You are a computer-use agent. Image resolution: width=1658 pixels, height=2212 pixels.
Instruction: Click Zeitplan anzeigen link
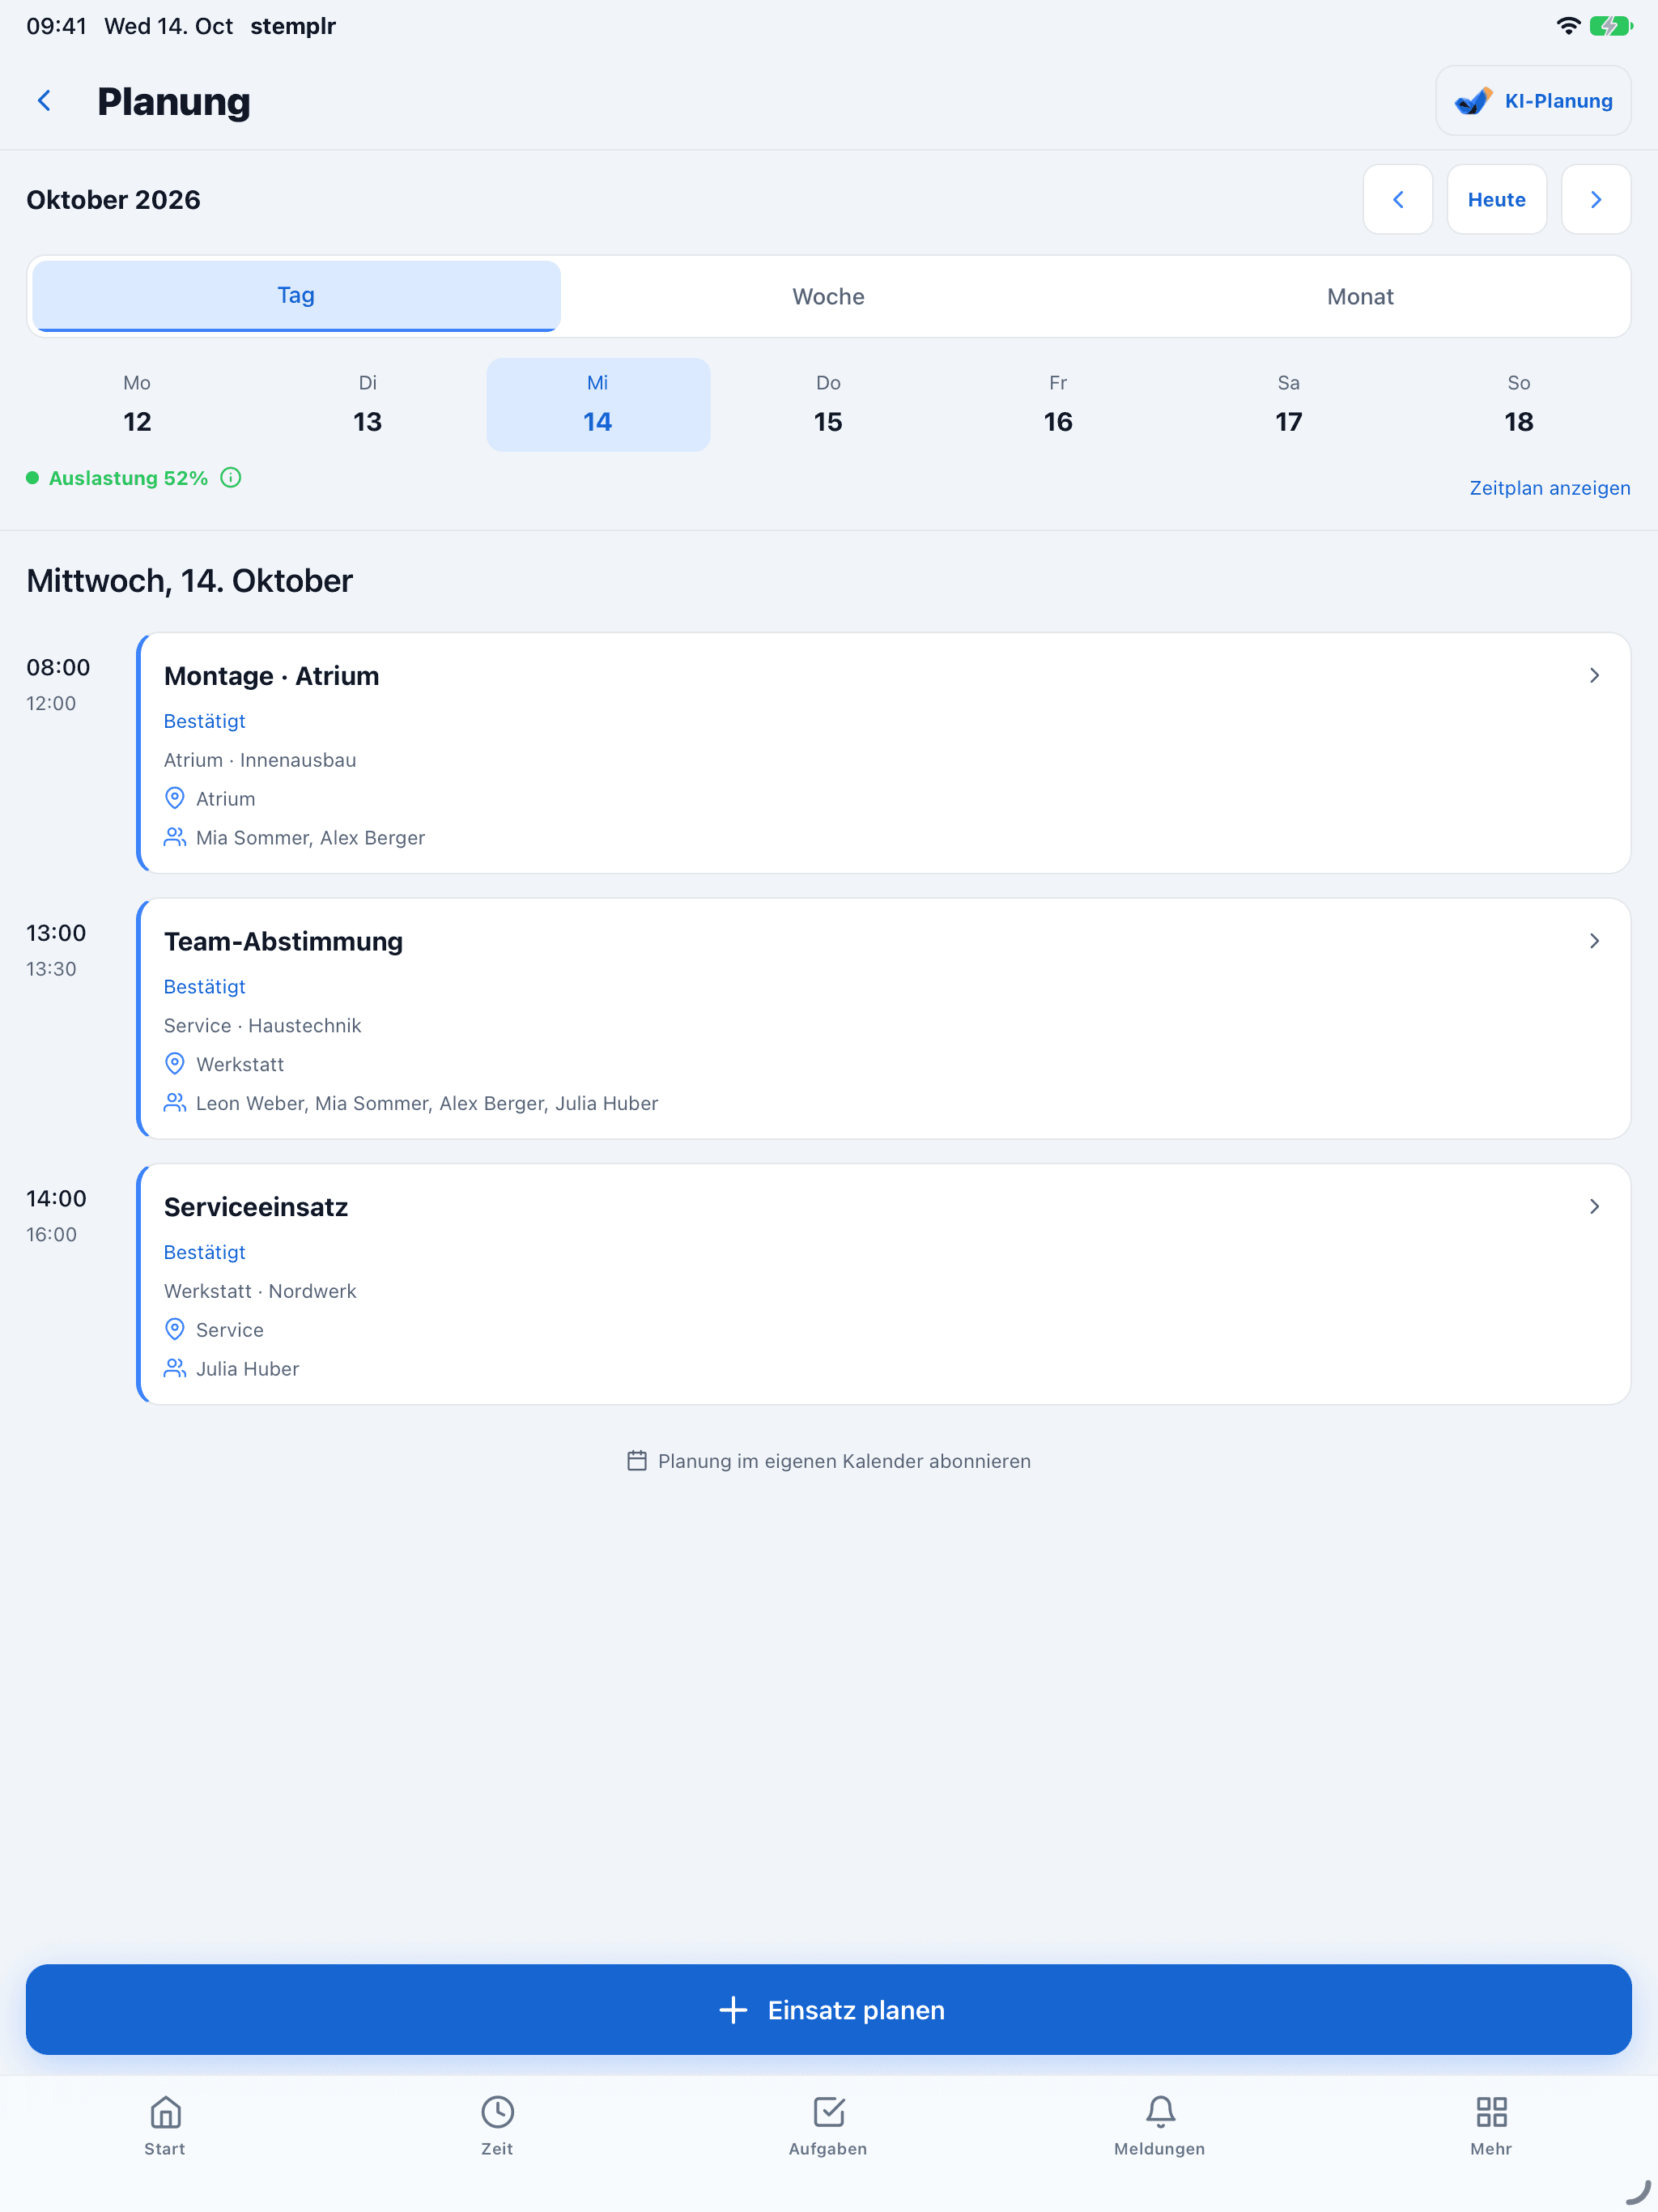tap(1549, 488)
